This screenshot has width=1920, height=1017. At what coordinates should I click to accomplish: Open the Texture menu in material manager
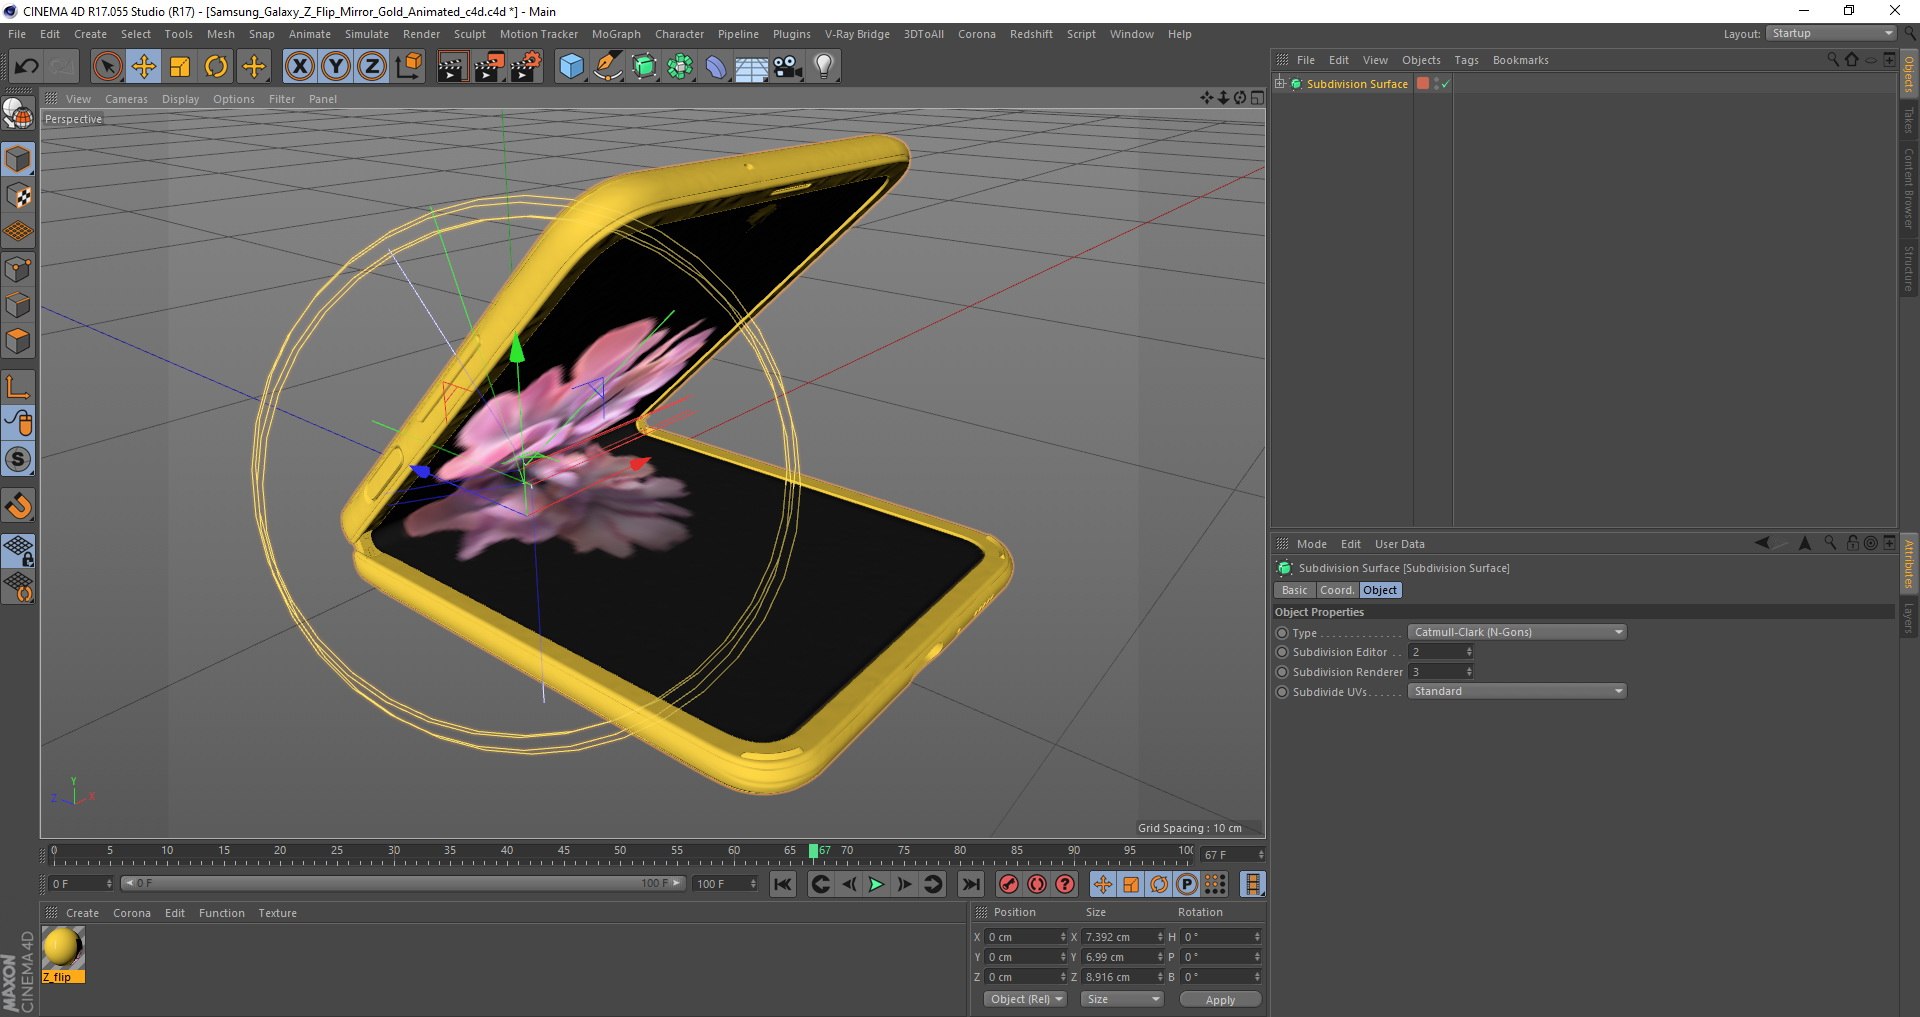click(277, 913)
